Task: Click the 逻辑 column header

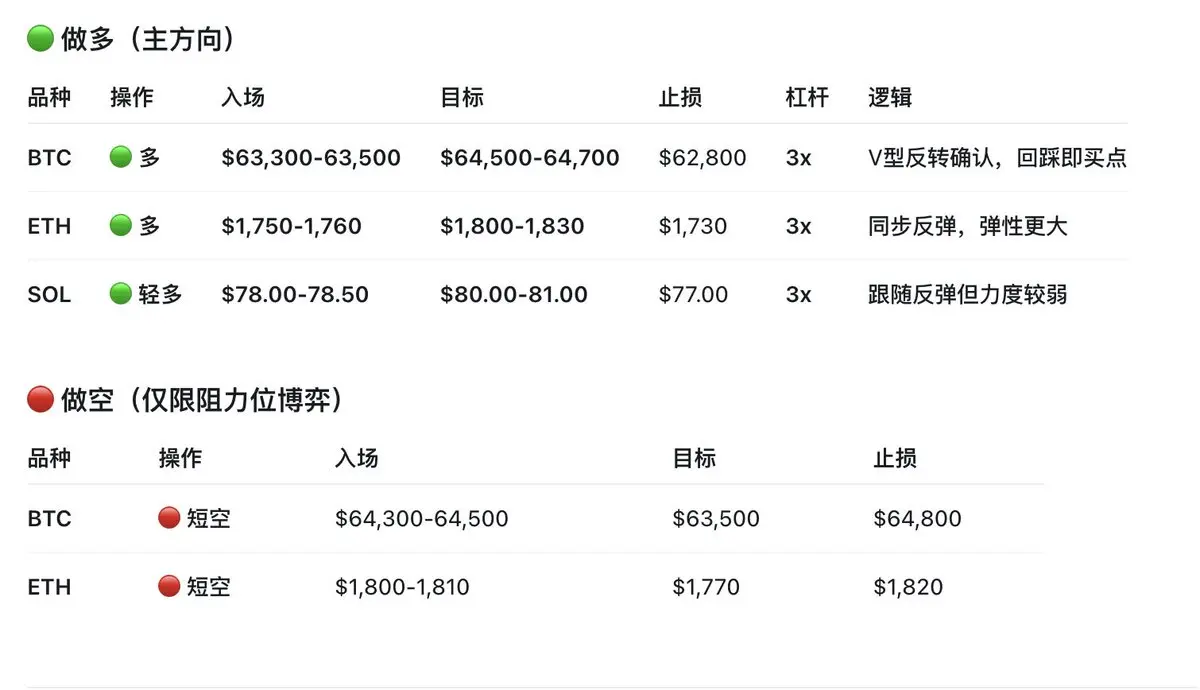Action: [890, 97]
